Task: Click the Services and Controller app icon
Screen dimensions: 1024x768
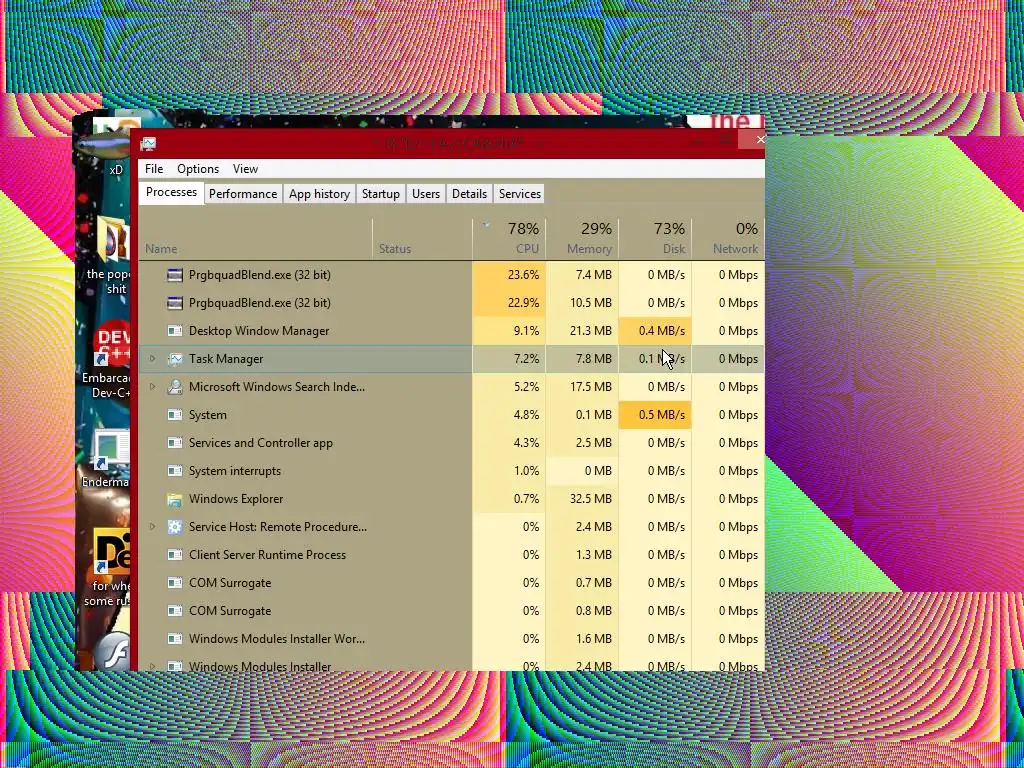Action: point(174,443)
